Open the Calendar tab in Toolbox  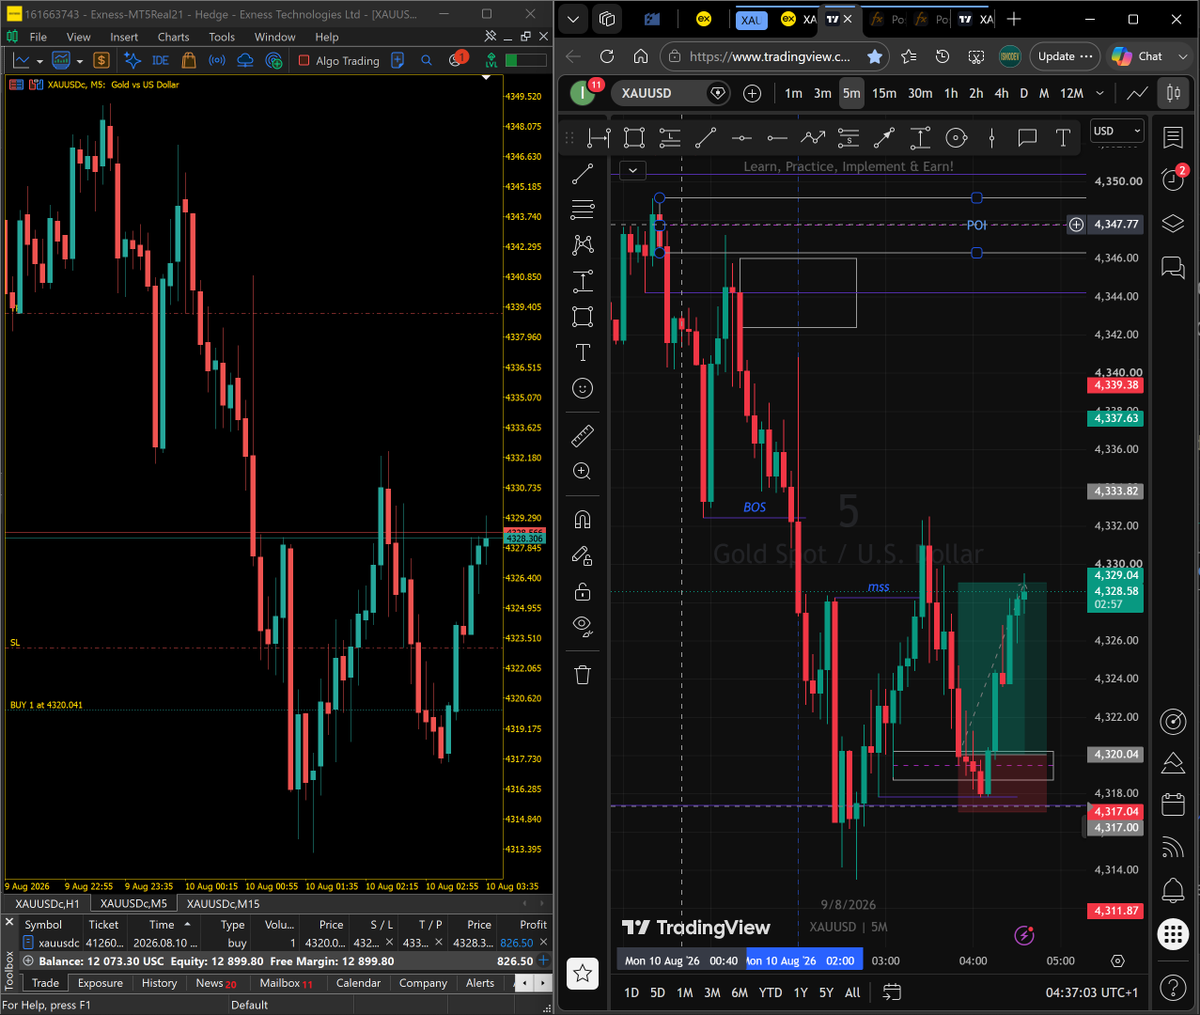coord(358,983)
